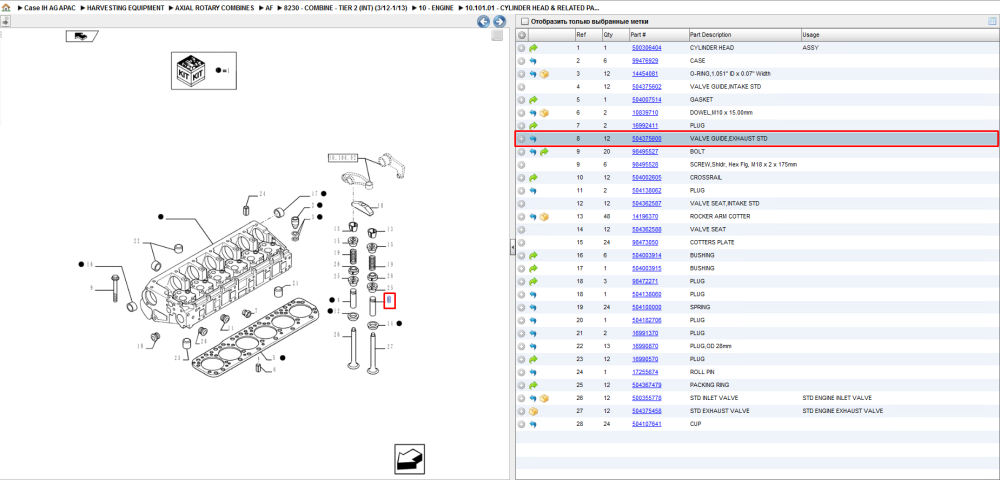Click the panel options icon above Usage column
Image resolution: width=1000 pixels, height=480 pixels.
point(992,22)
